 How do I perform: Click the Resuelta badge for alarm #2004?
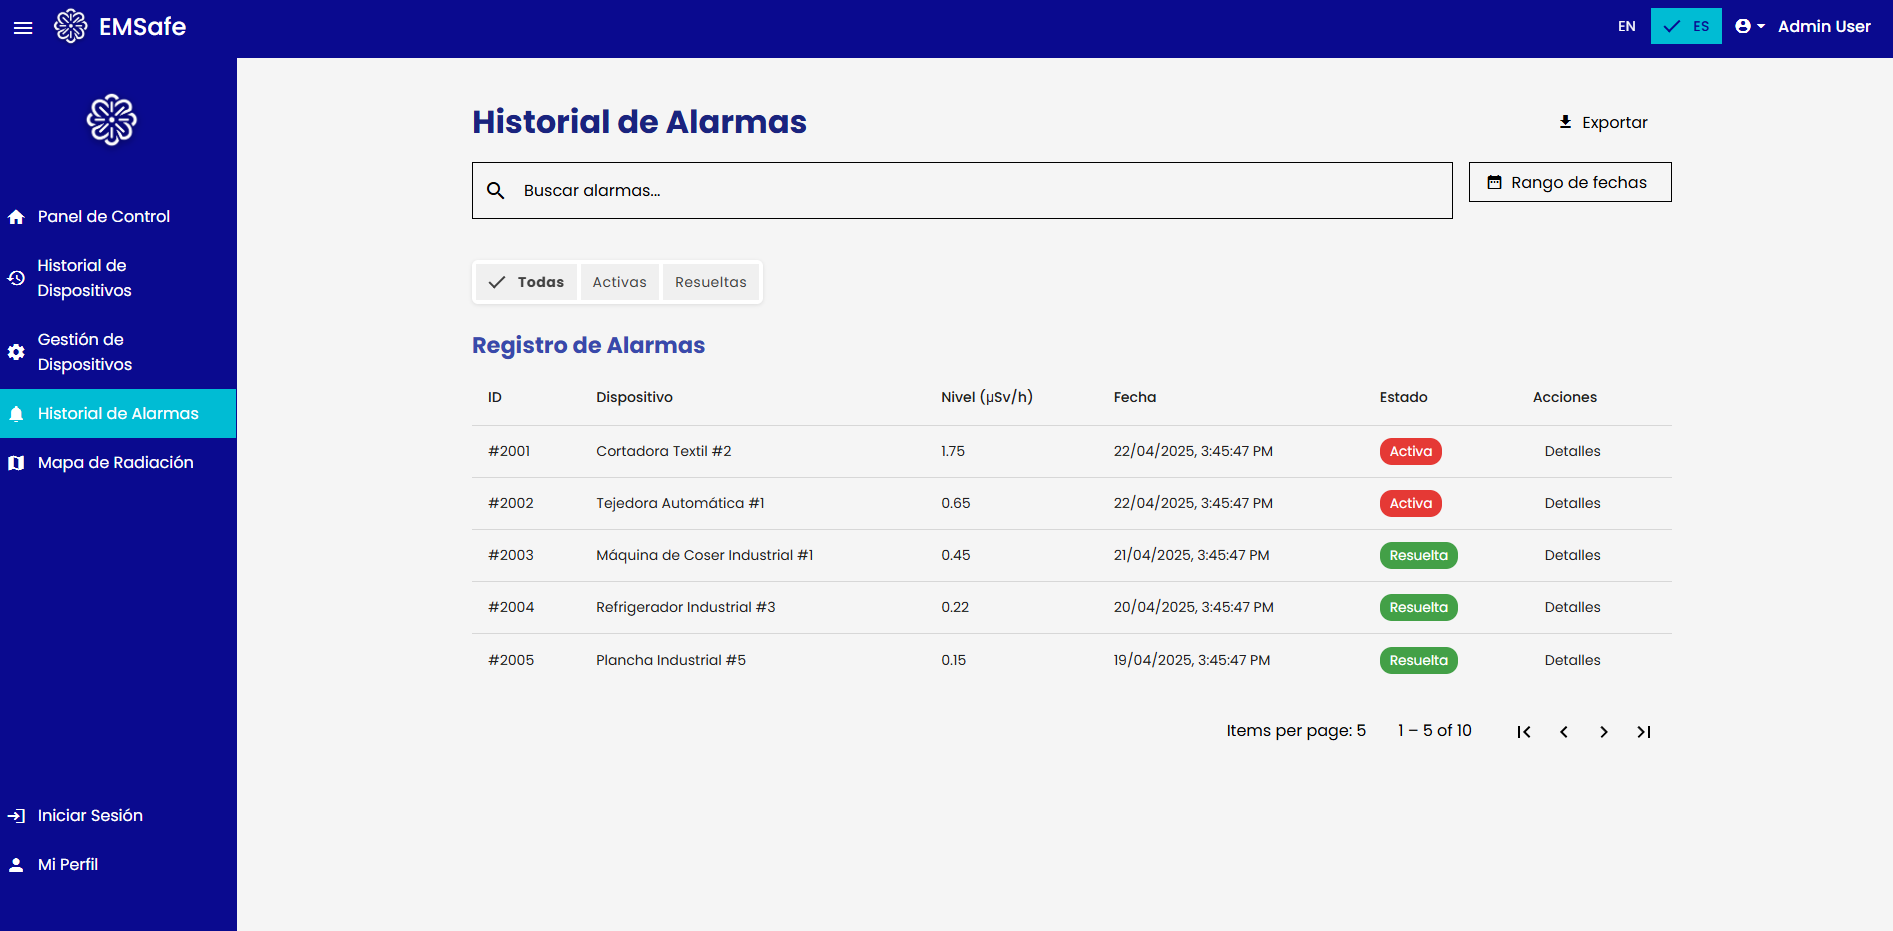coord(1418,608)
